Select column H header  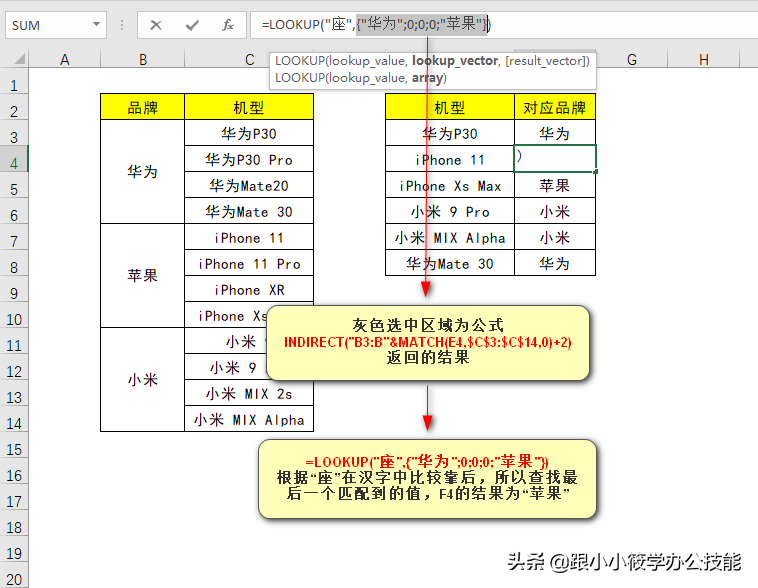click(703, 59)
